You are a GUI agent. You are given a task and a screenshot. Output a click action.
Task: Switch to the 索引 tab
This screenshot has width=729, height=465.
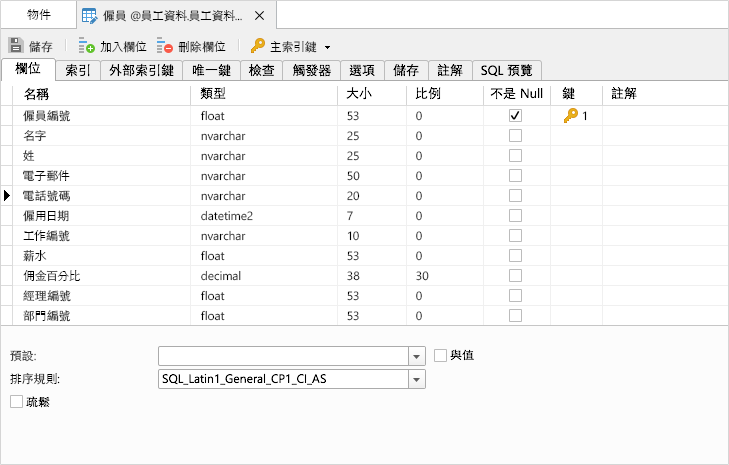pyautogui.click(x=79, y=70)
